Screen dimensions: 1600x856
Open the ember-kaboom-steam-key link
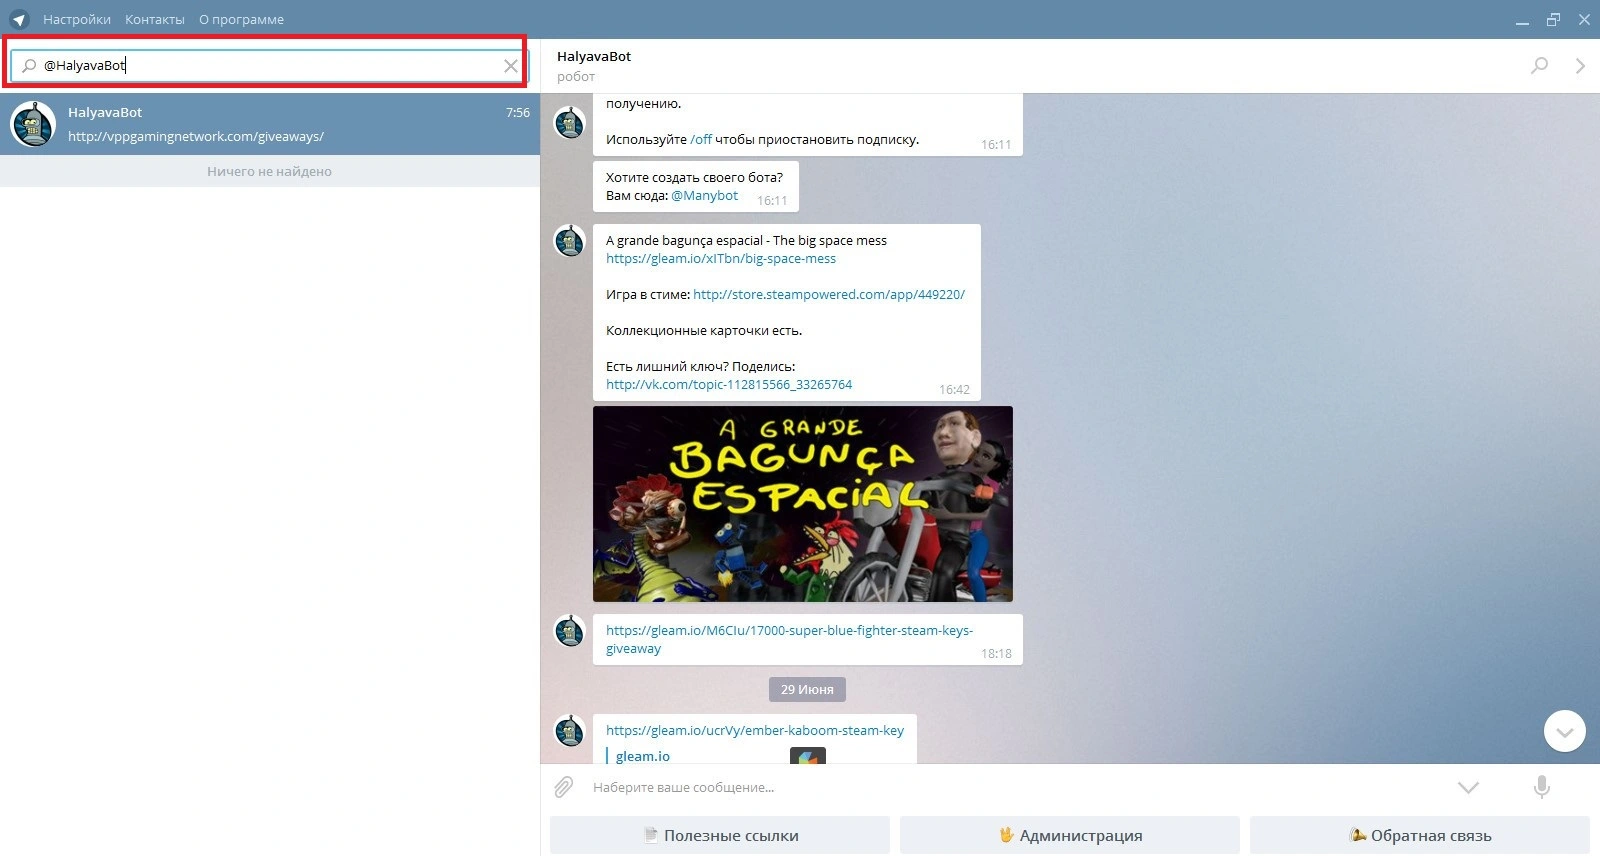[x=755, y=730]
